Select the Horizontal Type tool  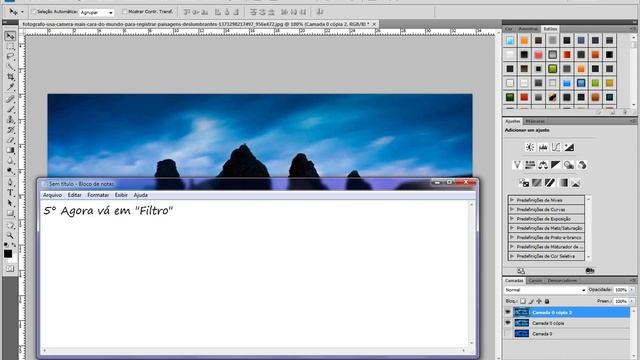click(x=10, y=193)
